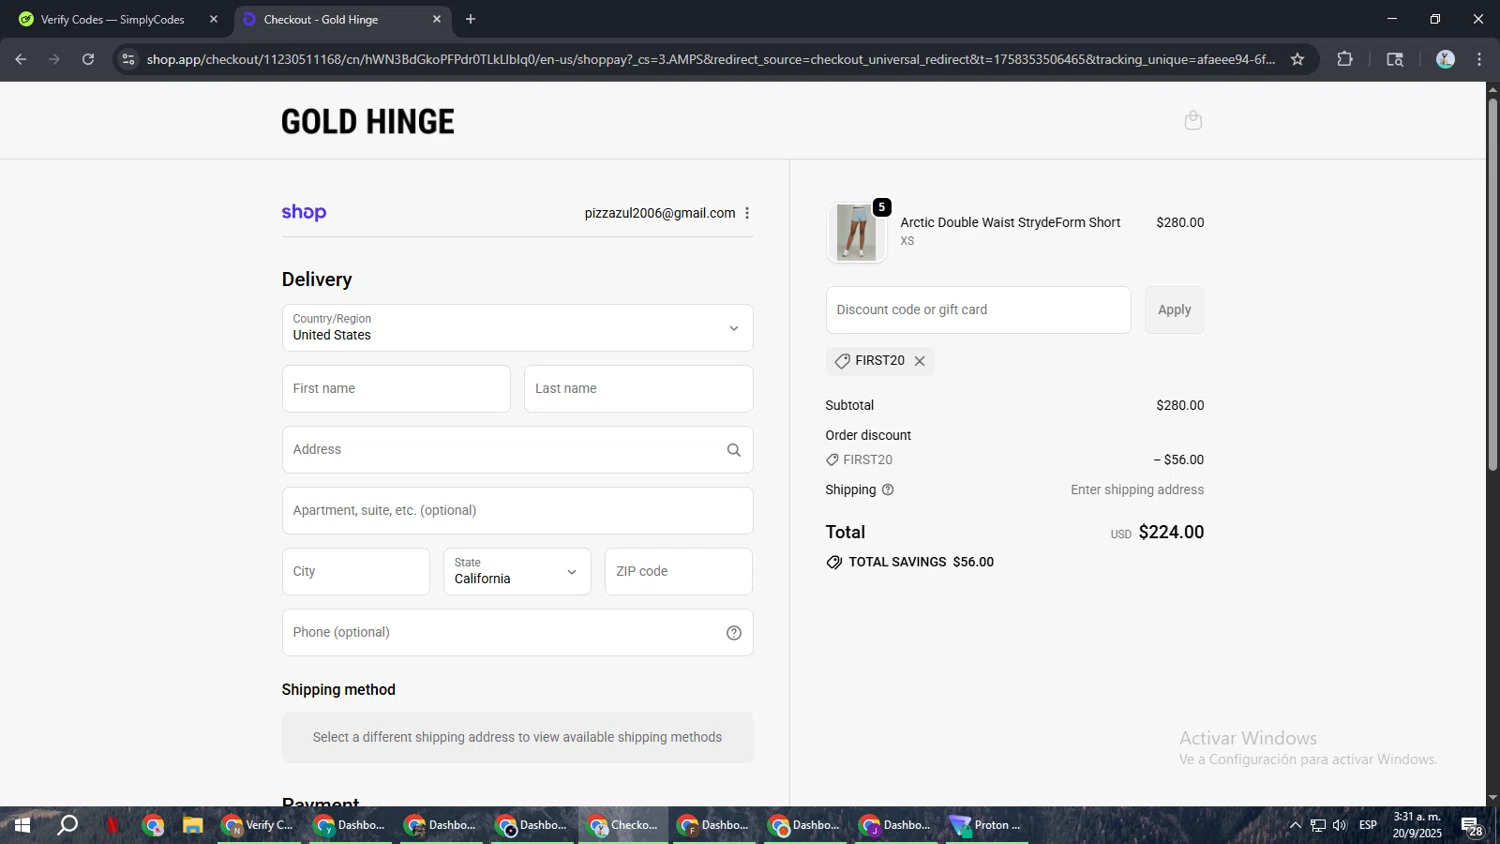Switch to the Verify Codes SimplyCodes tab

point(112,19)
